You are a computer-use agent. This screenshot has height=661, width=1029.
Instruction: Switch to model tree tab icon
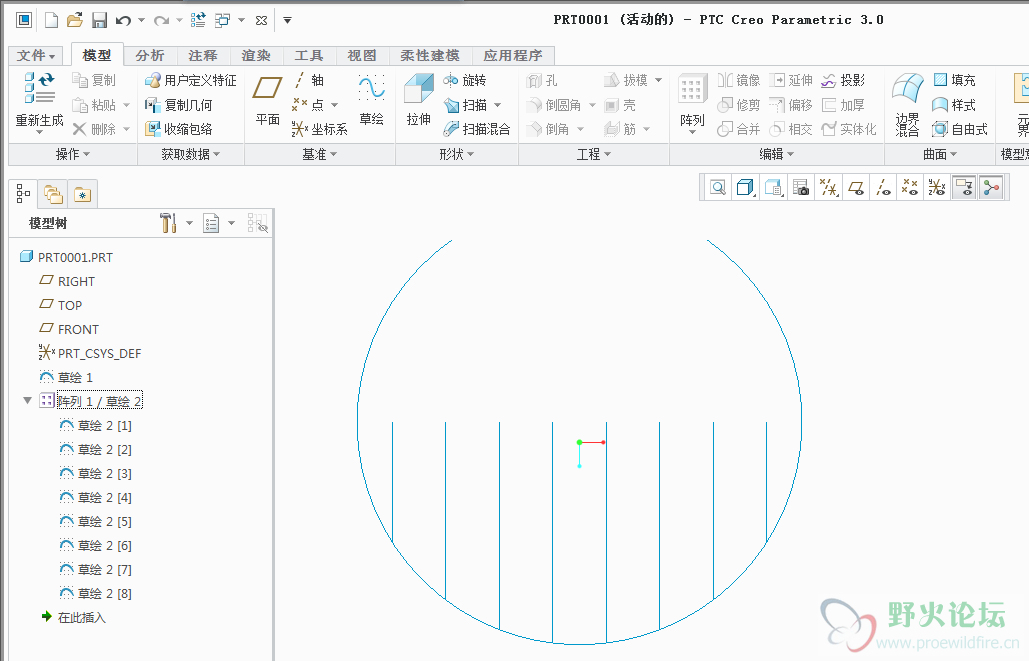[23, 193]
